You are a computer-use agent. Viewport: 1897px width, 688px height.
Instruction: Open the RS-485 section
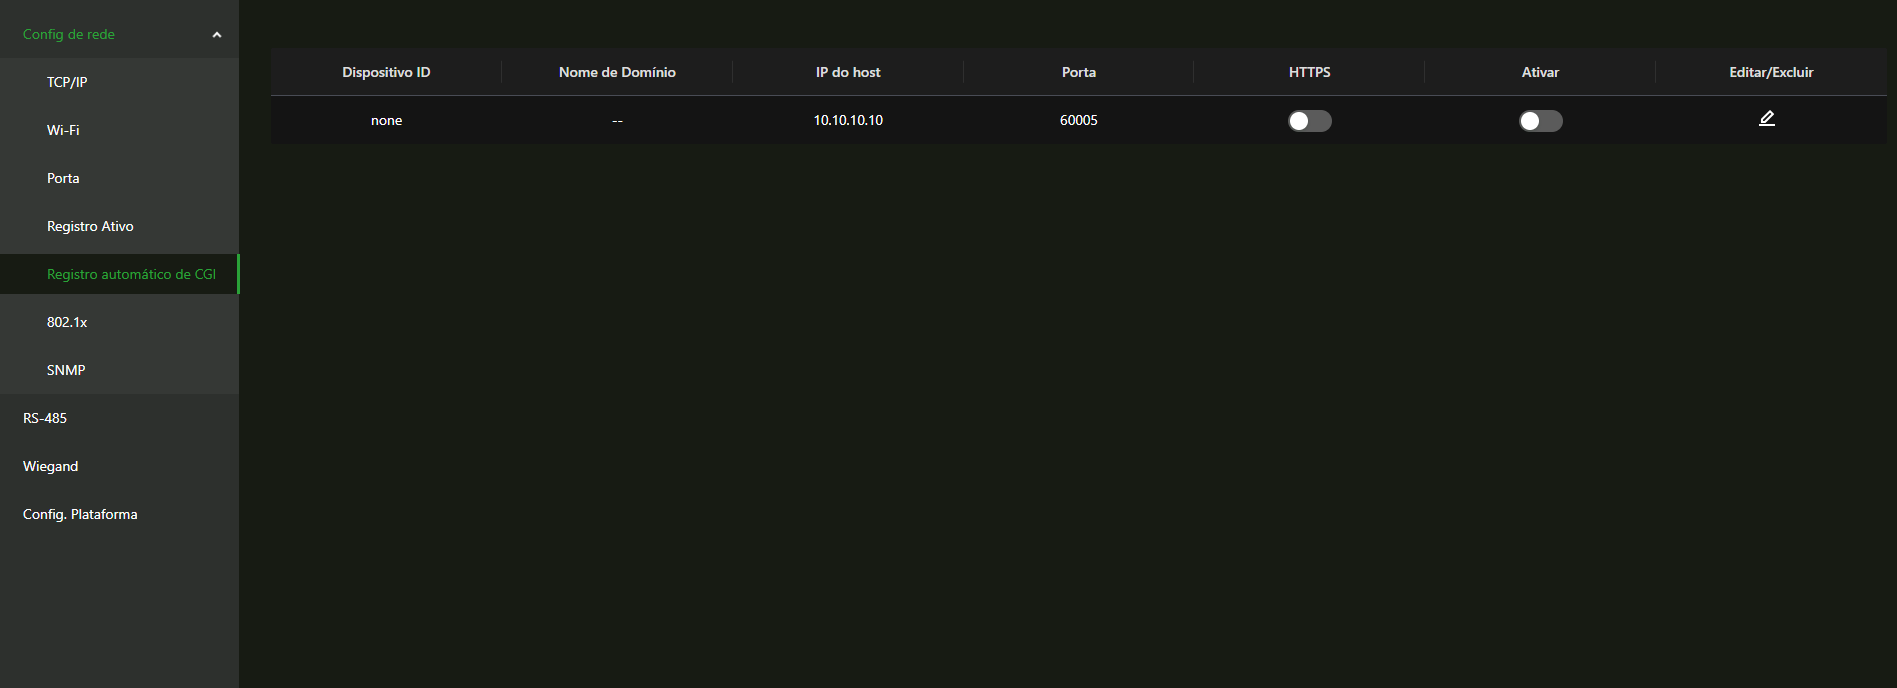45,418
